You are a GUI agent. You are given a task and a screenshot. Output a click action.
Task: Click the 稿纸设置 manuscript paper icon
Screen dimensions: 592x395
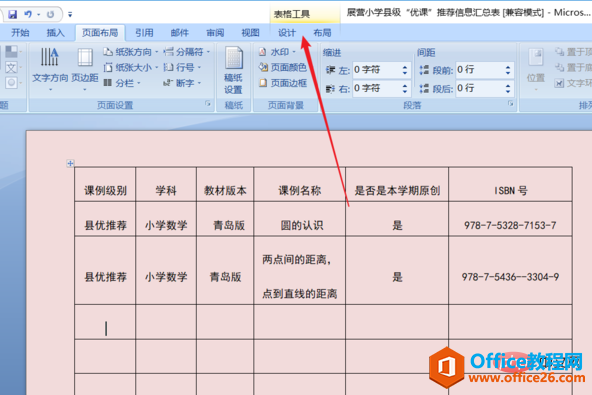(233, 70)
